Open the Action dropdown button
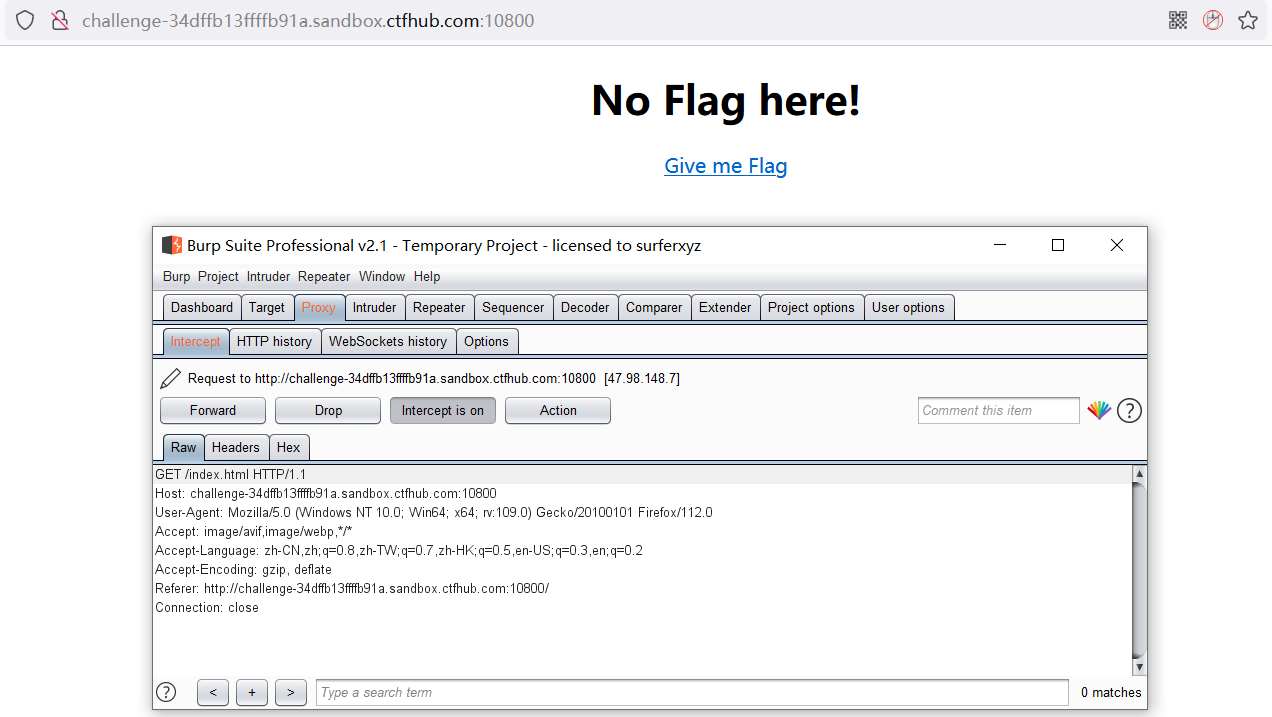Screen dimensions: 1272x717 coord(558,410)
